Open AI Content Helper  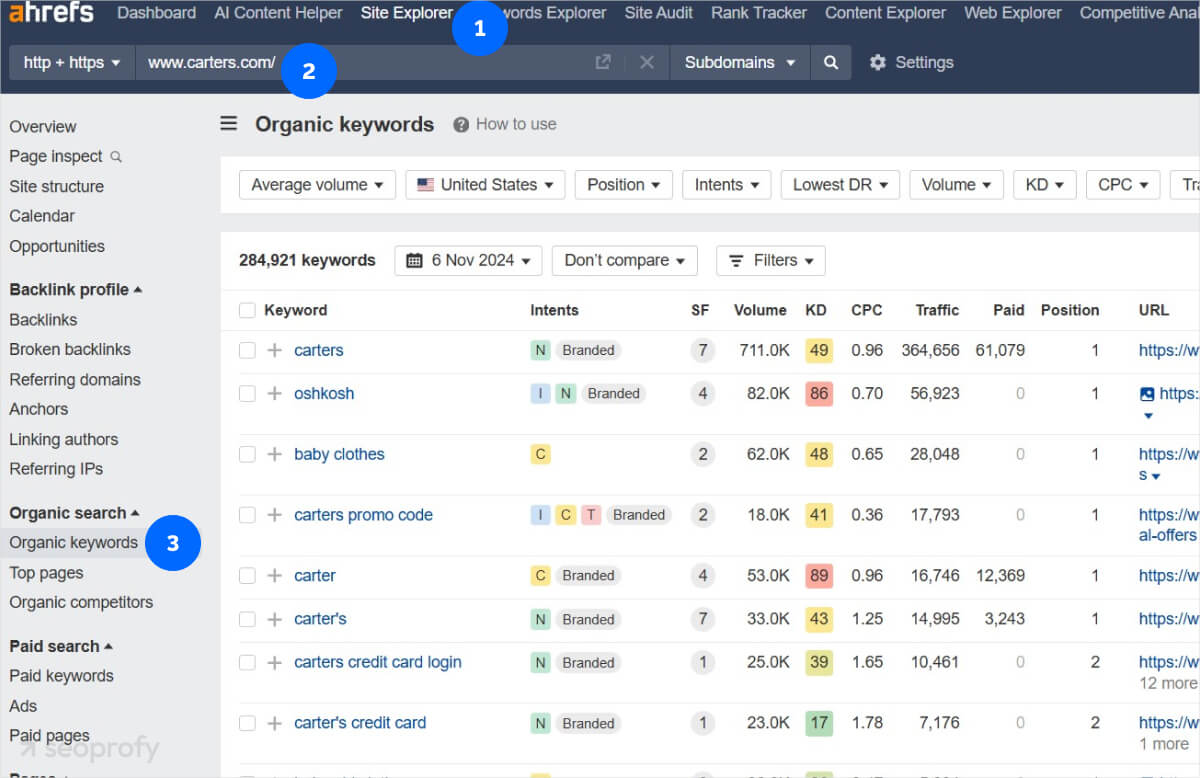(x=278, y=13)
